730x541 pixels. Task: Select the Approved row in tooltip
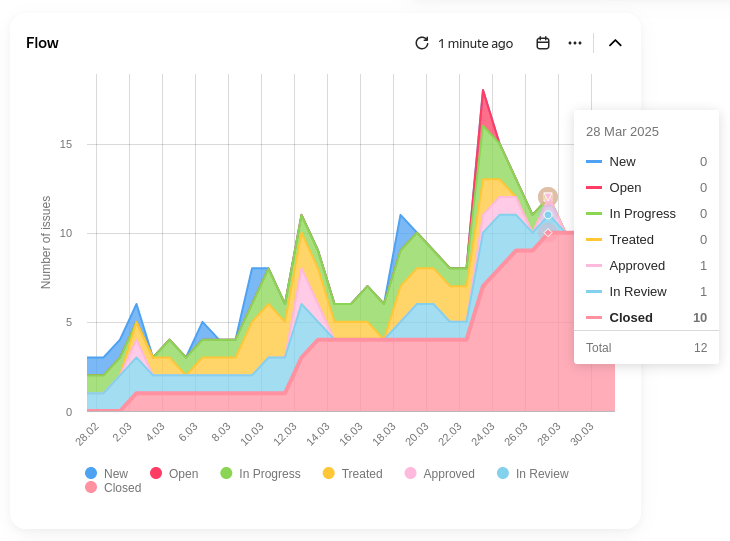point(646,265)
